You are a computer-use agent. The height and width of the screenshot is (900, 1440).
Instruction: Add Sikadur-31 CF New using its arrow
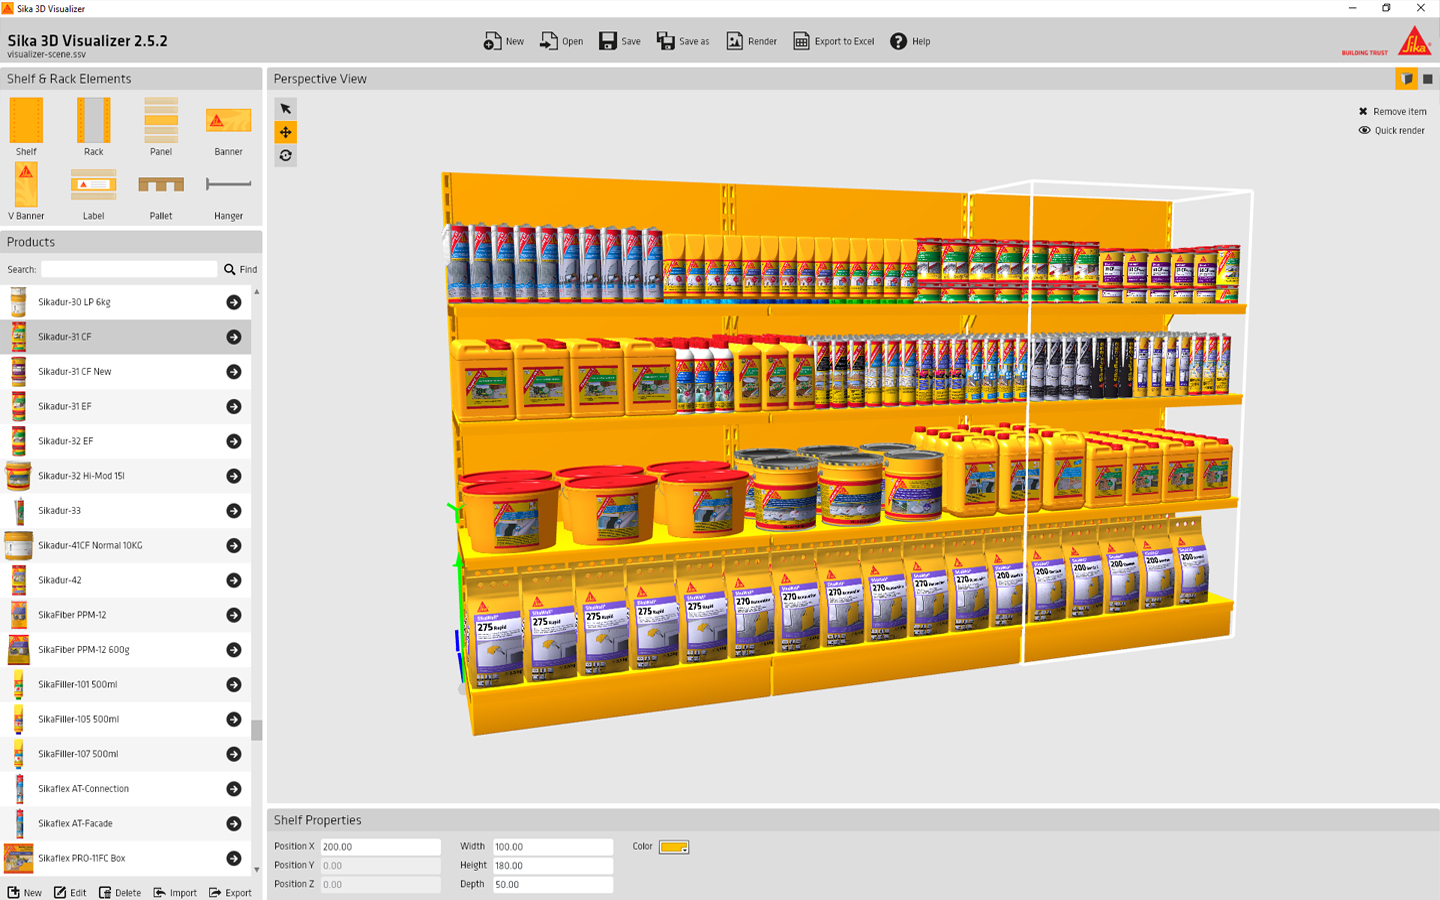(234, 372)
